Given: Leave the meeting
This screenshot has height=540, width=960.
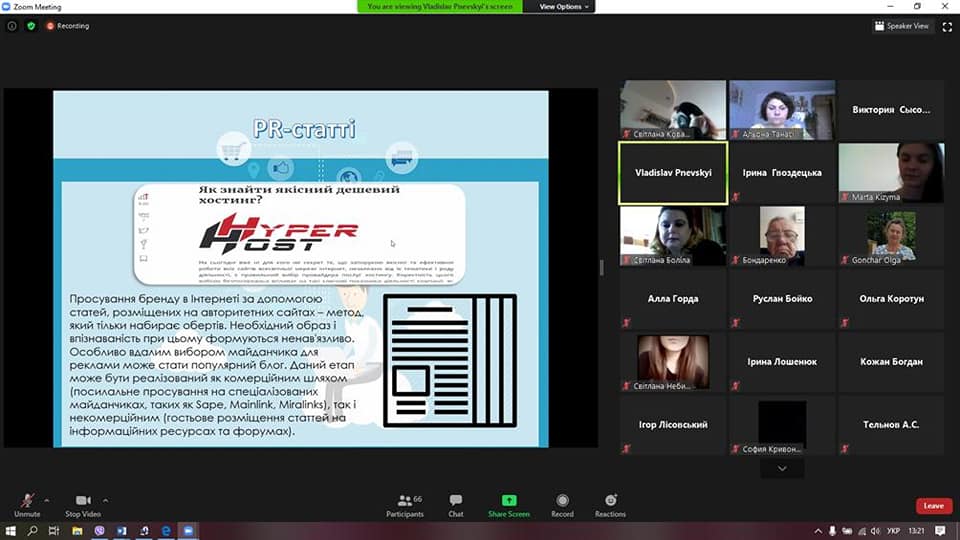Looking at the screenshot, I should tap(933, 506).
